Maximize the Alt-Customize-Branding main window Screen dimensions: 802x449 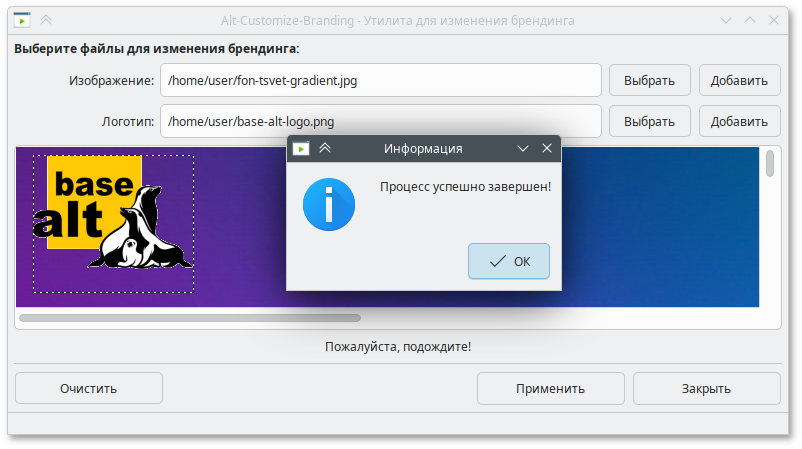point(750,20)
